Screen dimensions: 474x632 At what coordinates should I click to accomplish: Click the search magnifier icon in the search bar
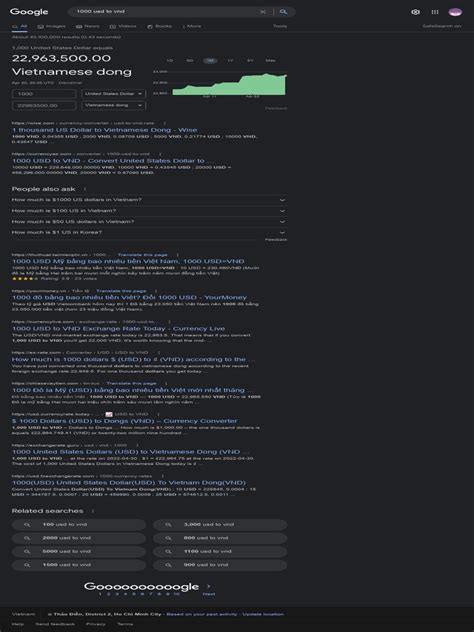tap(283, 12)
